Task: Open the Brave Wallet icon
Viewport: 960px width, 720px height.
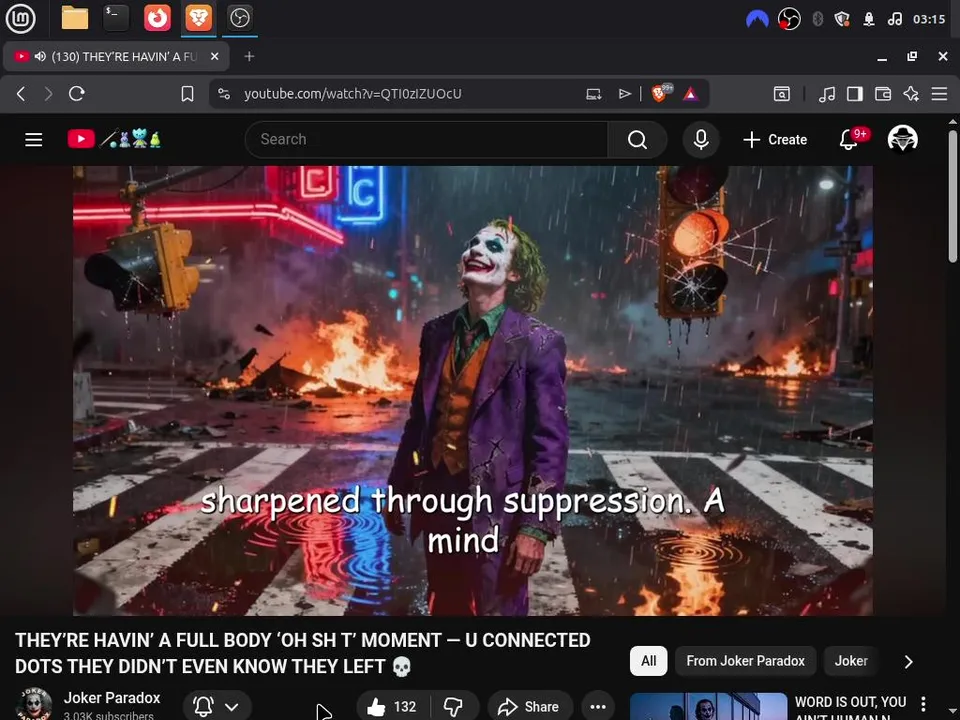Action: (883, 94)
